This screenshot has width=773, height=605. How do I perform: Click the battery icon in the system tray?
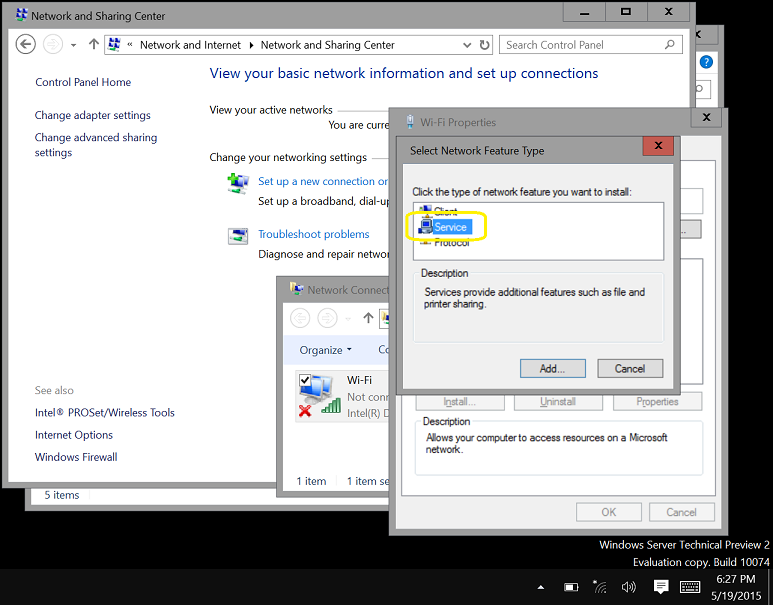(x=571, y=586)
